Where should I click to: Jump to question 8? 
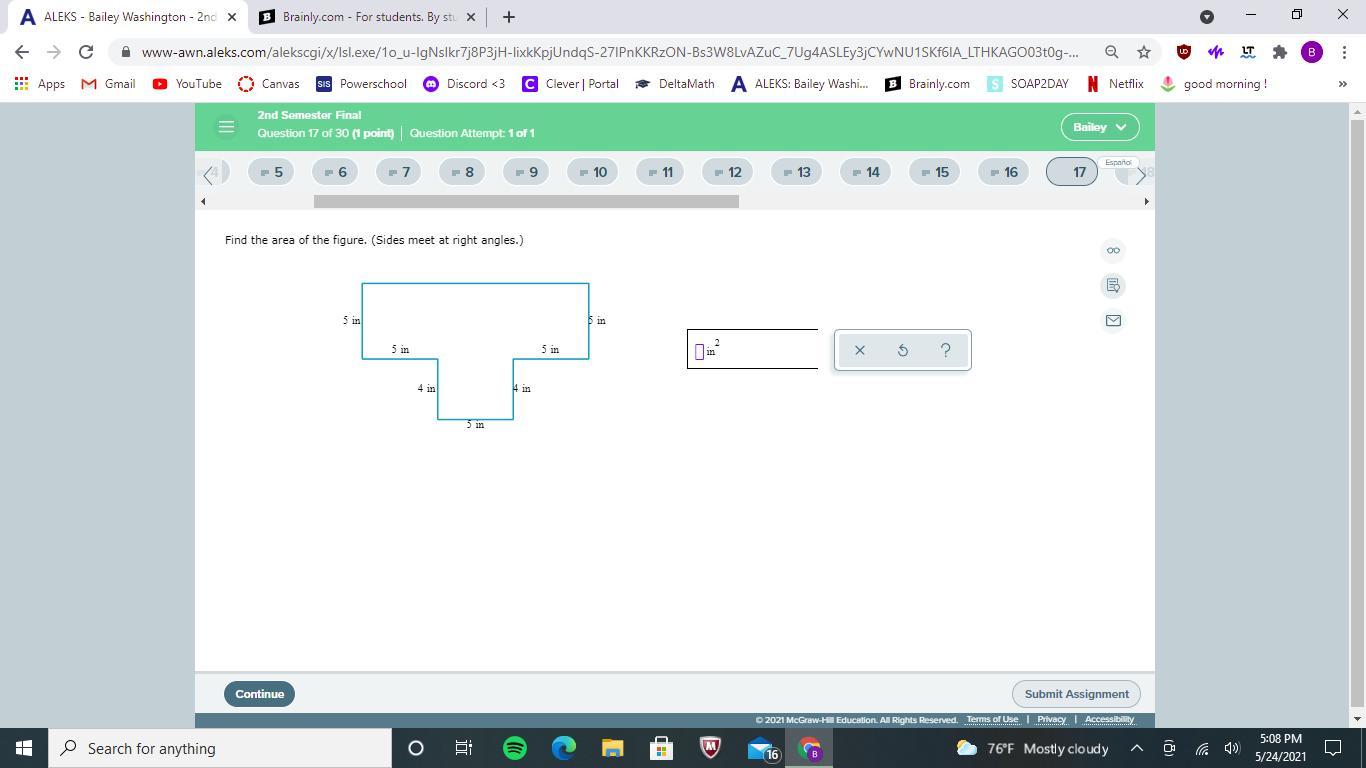(x=463, y=172)
